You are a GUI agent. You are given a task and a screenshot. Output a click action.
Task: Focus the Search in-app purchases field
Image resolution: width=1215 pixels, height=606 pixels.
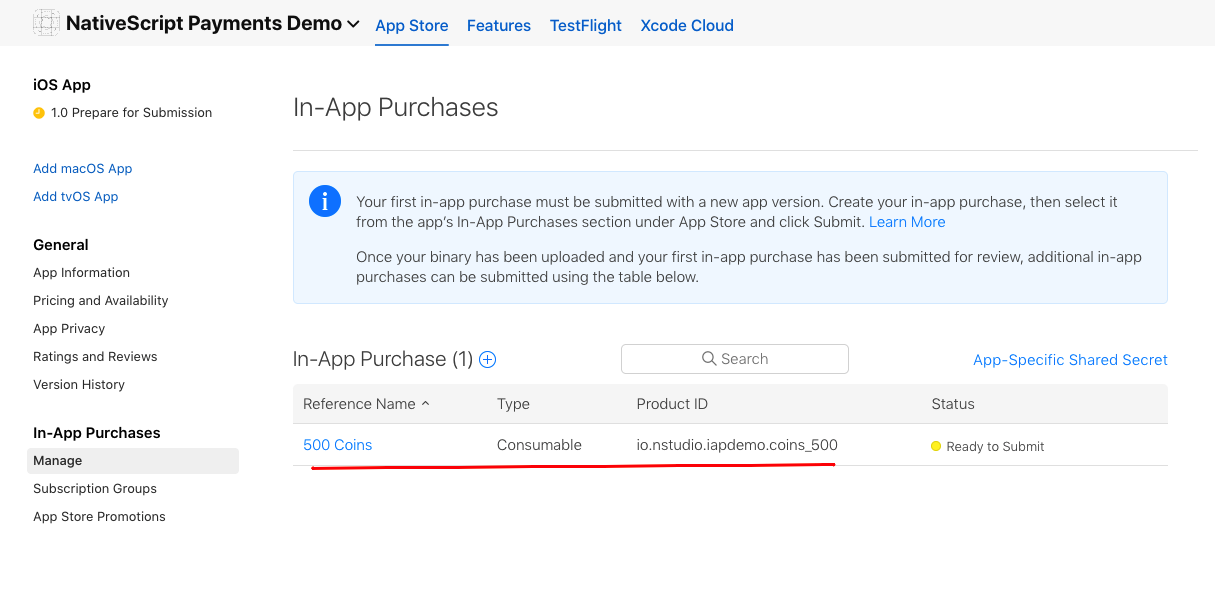pos(735,359)
